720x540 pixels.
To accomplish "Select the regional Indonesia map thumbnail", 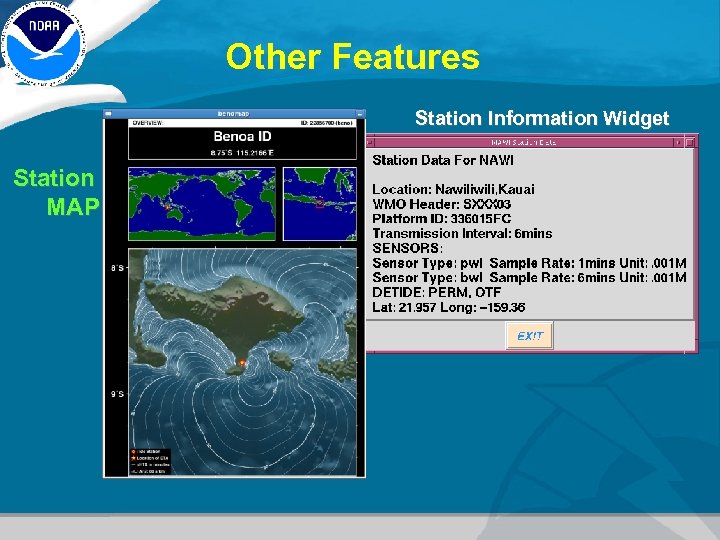I will click(320, 203).
